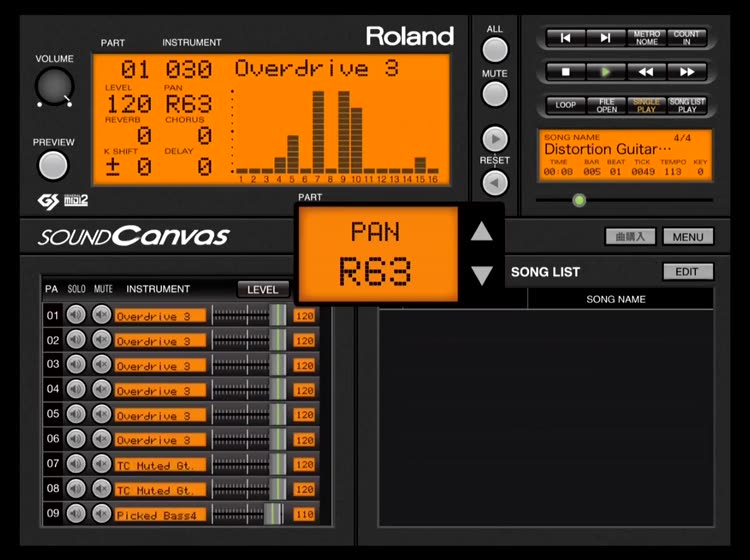Viewport: 750px width, 560px height.
Task: Click the PAN R63 value in main display
Action: pyautogui.click(x=188, y=104)
